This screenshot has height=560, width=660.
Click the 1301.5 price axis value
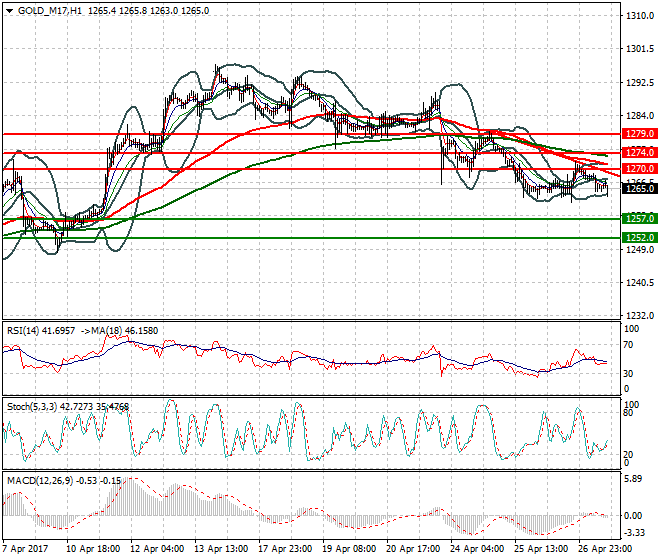click(640, 49)
